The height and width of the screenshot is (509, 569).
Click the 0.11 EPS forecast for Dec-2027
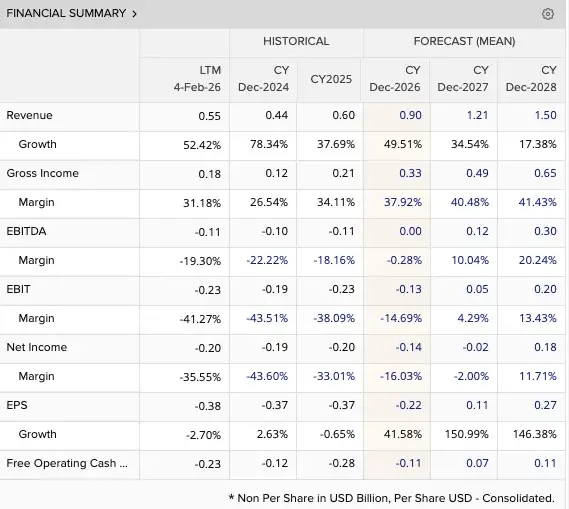tap(477, 405)
